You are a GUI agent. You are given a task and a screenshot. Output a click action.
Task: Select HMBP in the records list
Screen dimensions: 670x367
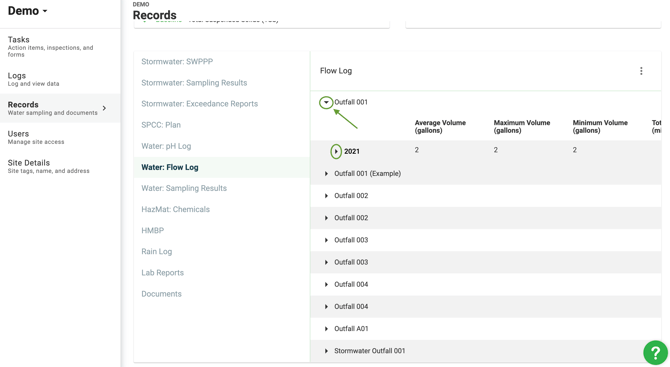click(153, 231)
